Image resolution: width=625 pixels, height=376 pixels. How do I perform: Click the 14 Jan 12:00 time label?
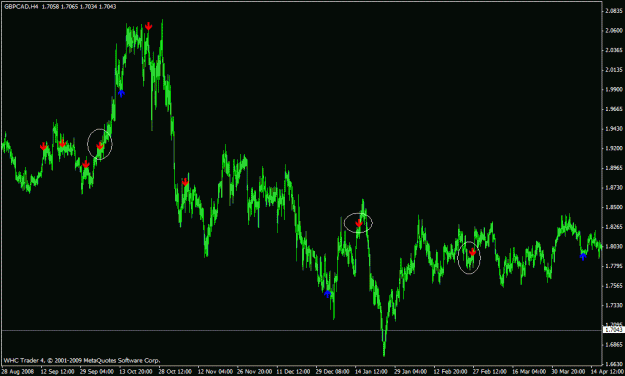[x=371, y=372]
